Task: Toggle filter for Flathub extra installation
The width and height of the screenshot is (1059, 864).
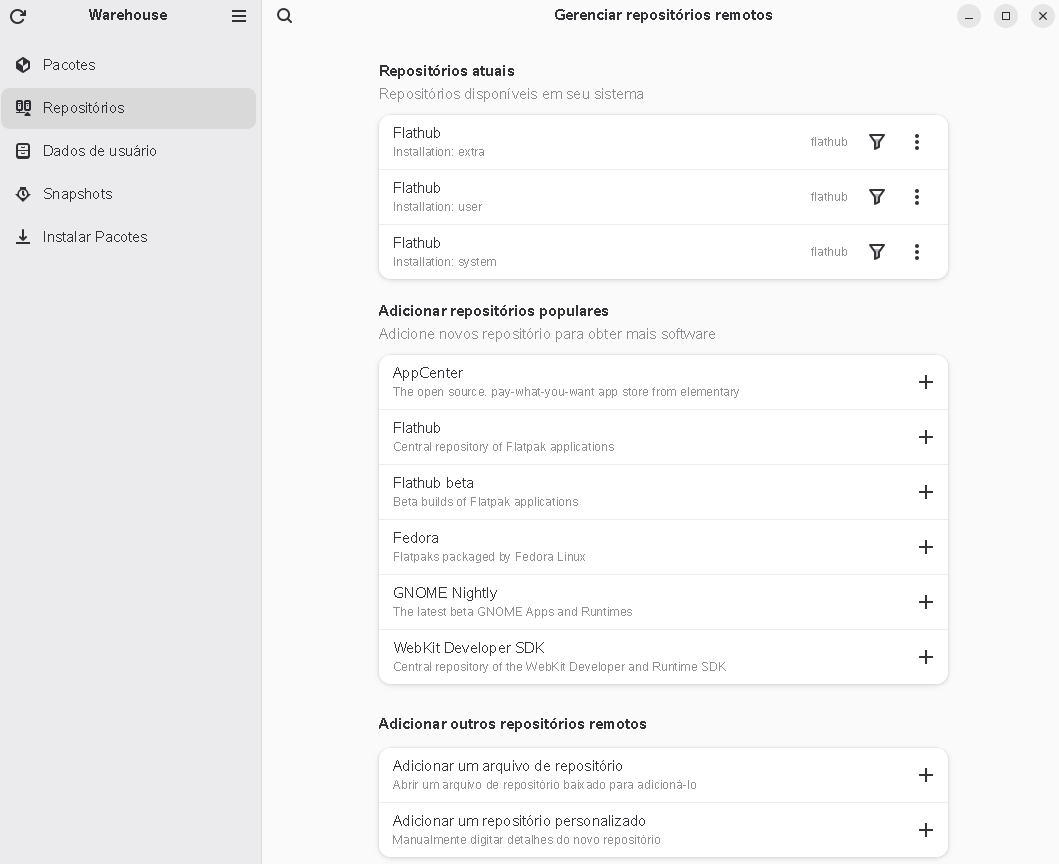Action: coord(877,142)
